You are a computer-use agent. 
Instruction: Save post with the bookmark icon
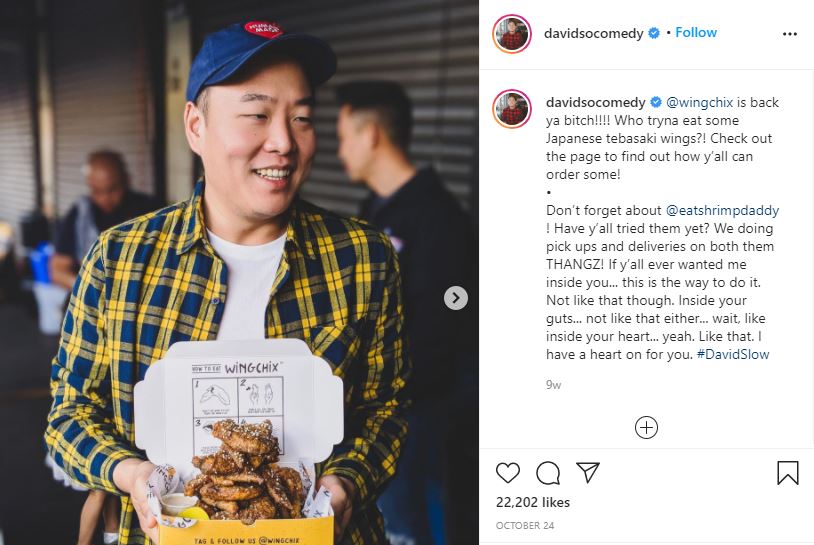pyautogui.click(x=788, y=473)
